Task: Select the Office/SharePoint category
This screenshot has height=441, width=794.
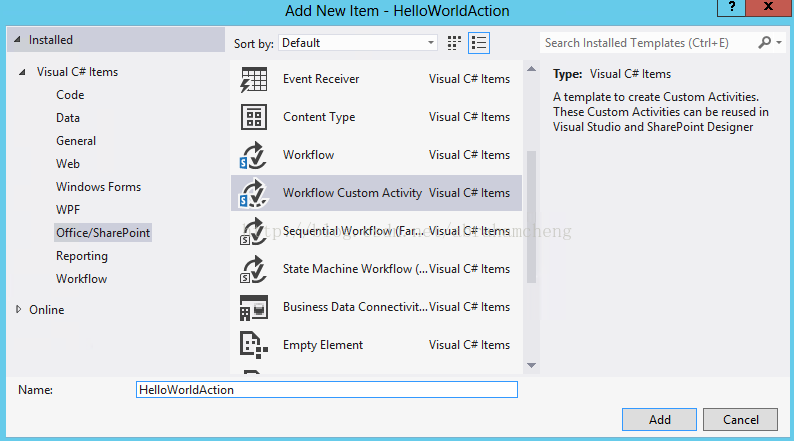Action: pyautogui.click(x=103, y=233)
